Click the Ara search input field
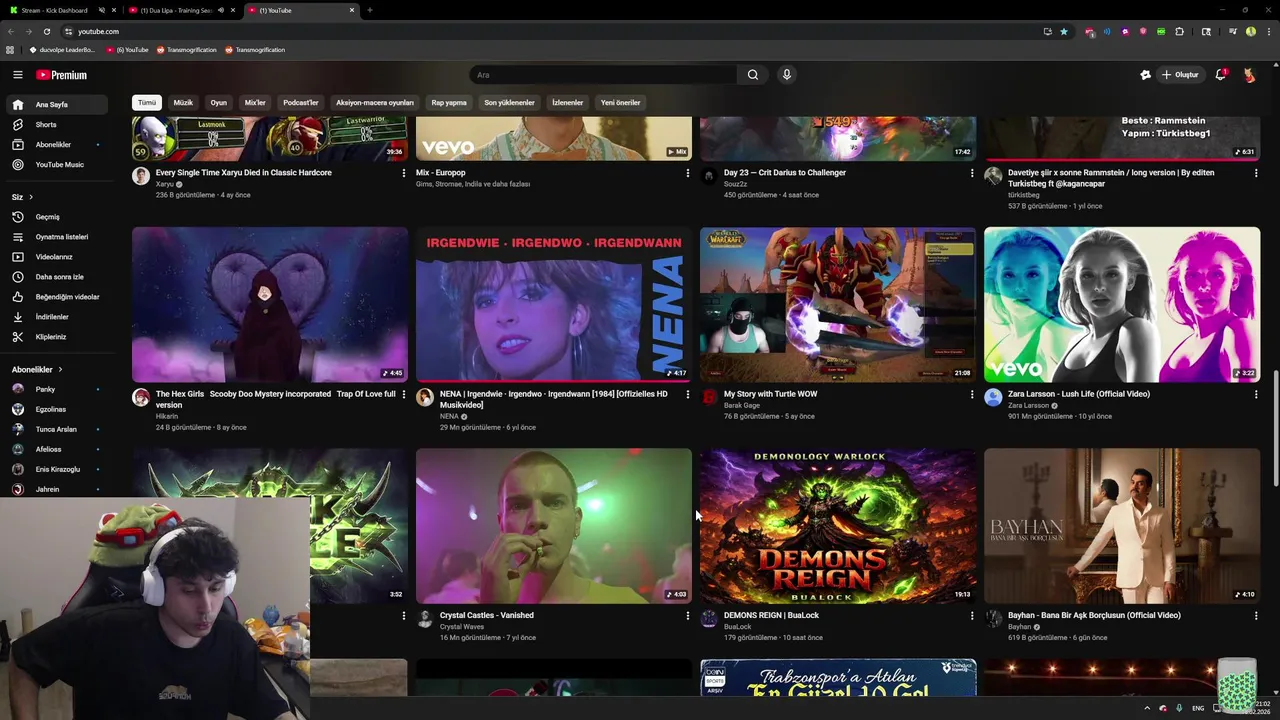This screenshot has width=1280, height=720. coord(603,75)
